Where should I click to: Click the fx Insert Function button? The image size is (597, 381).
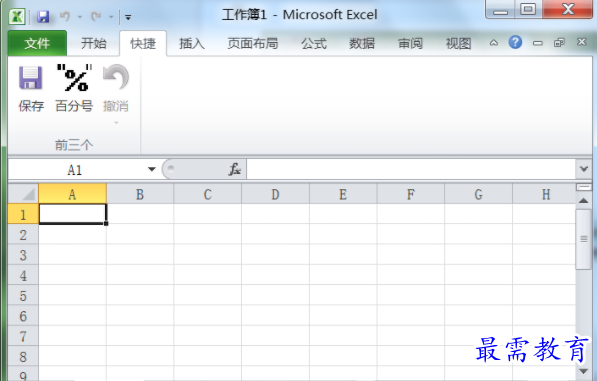point(235,169)
